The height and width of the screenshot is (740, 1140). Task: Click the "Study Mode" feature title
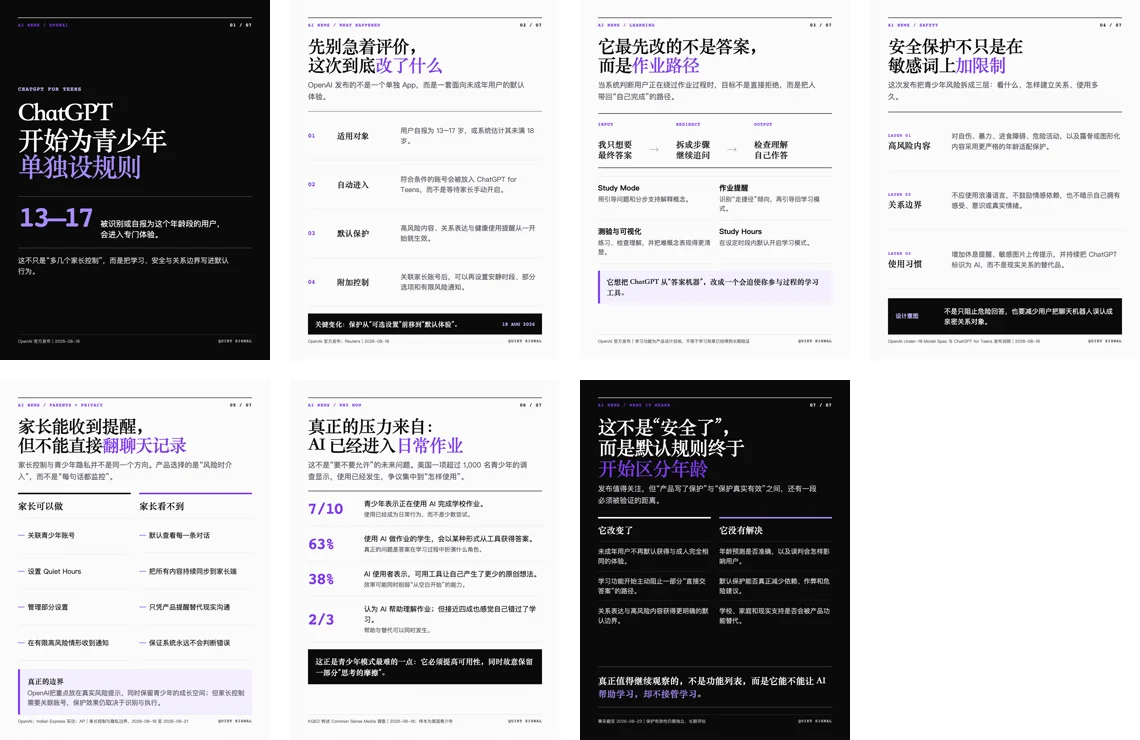(x=619, y=188)
